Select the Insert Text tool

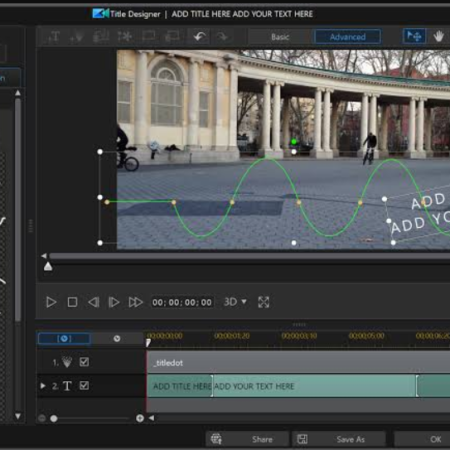[x=54, y=36]
